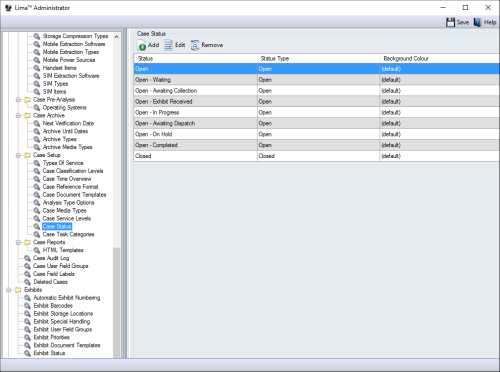Click icon beside Case Media Types

point(37,211)
